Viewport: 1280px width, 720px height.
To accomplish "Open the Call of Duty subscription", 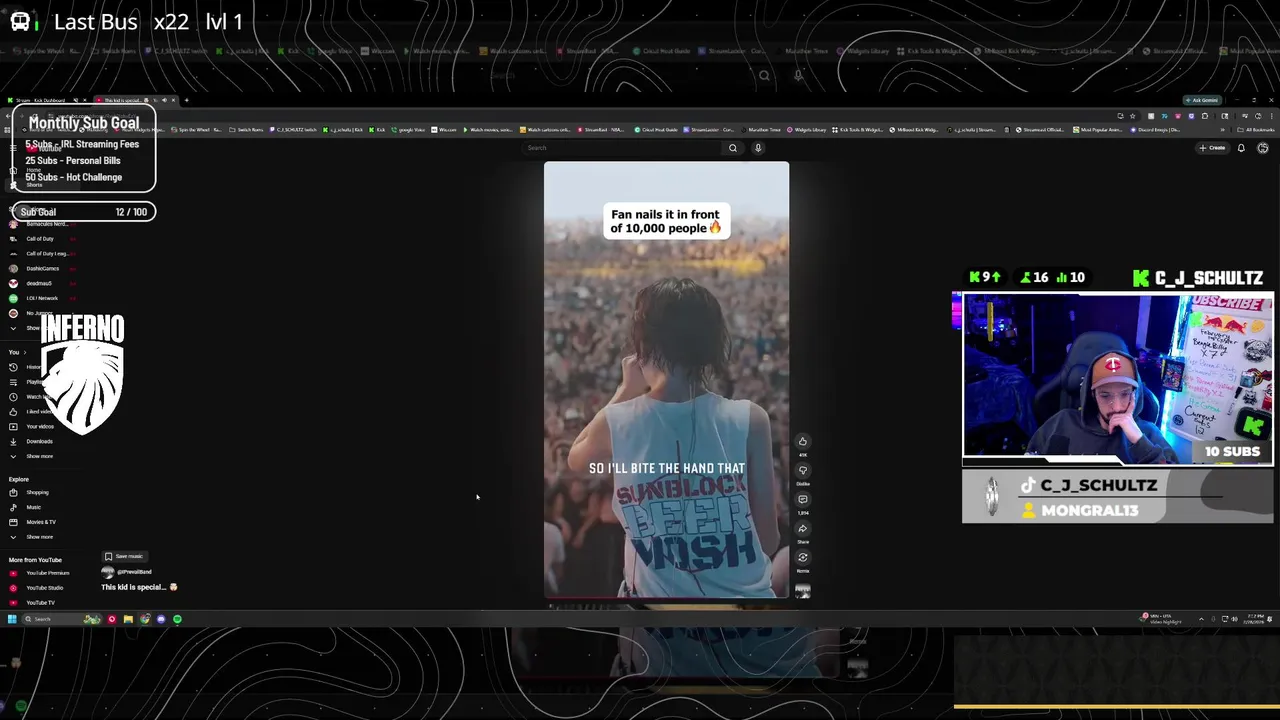I will pos(40,239).
